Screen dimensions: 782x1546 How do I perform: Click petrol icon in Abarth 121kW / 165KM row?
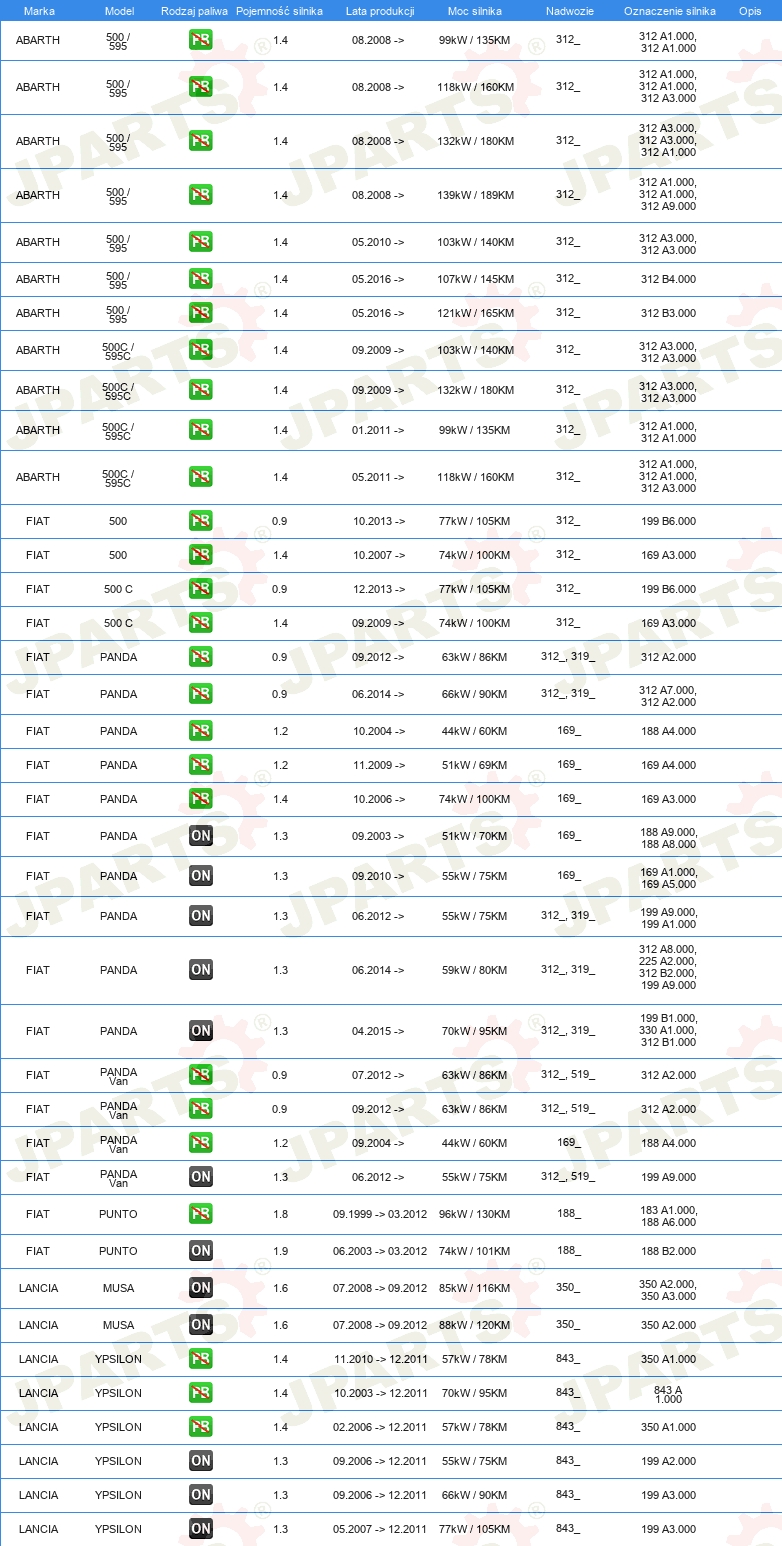click(x=201, y=313)
